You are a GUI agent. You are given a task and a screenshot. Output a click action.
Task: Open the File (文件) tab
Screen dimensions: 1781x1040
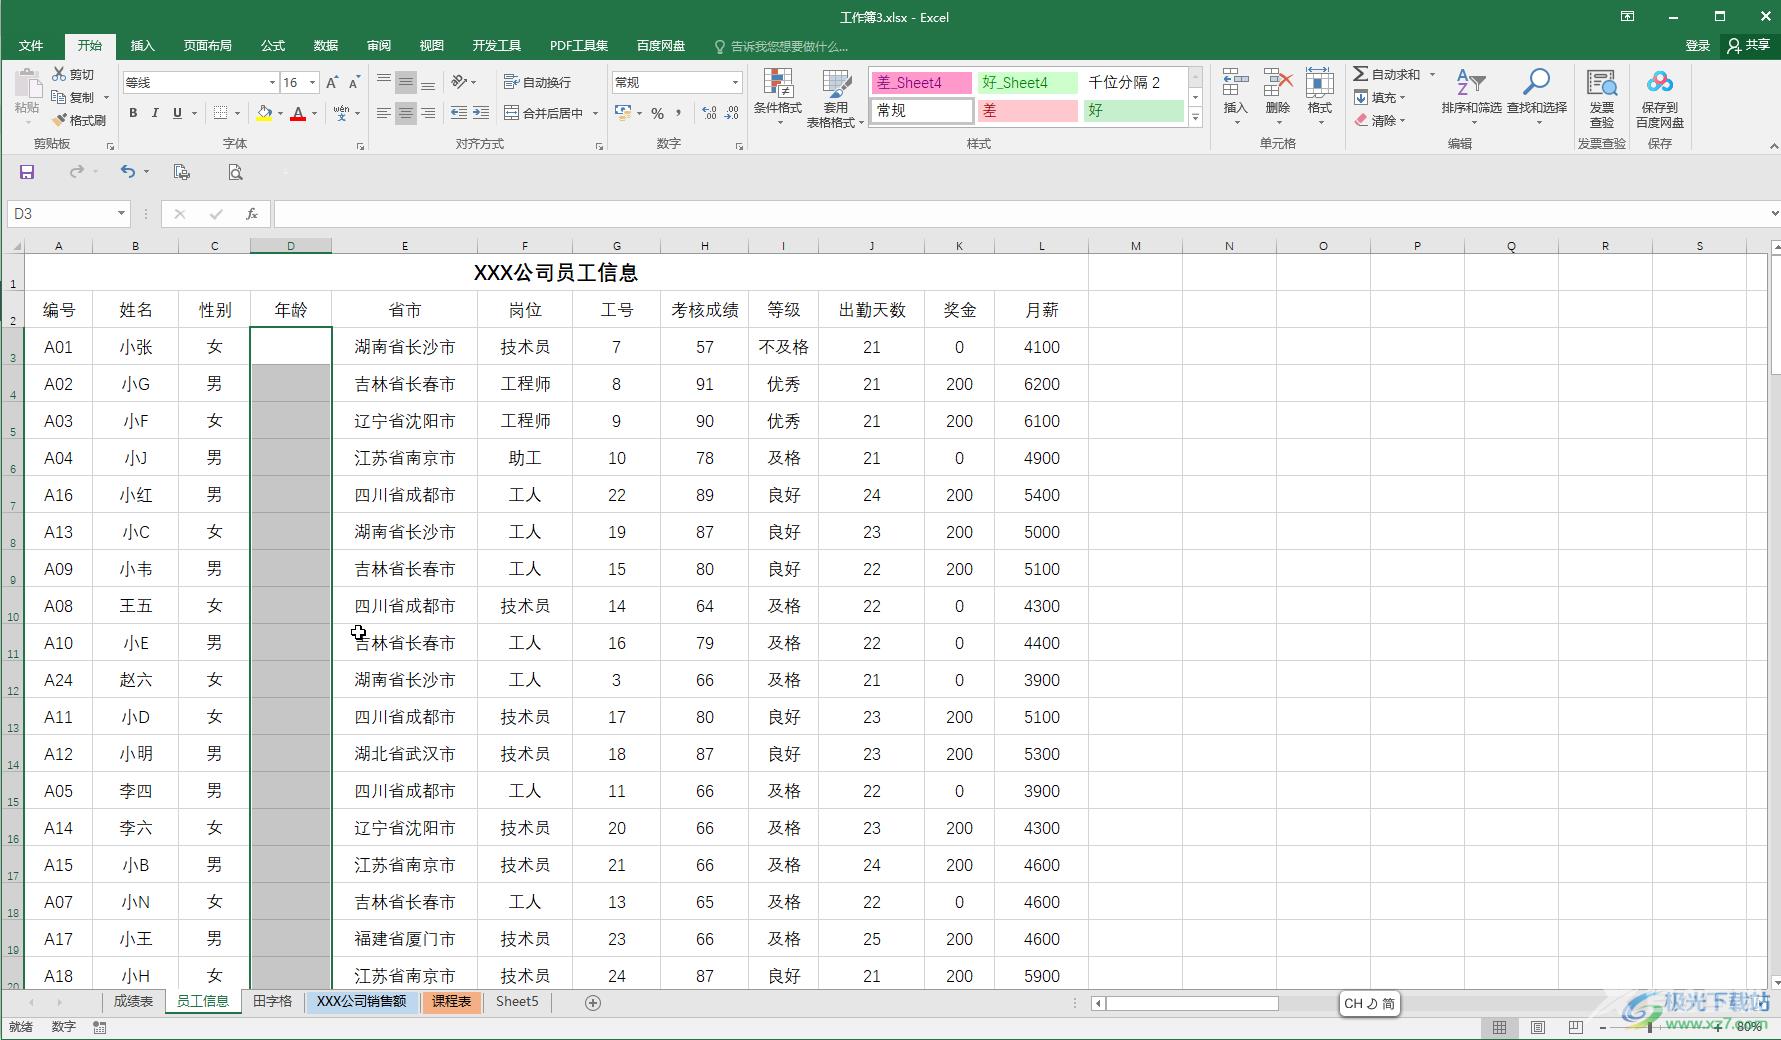[31, 46]
